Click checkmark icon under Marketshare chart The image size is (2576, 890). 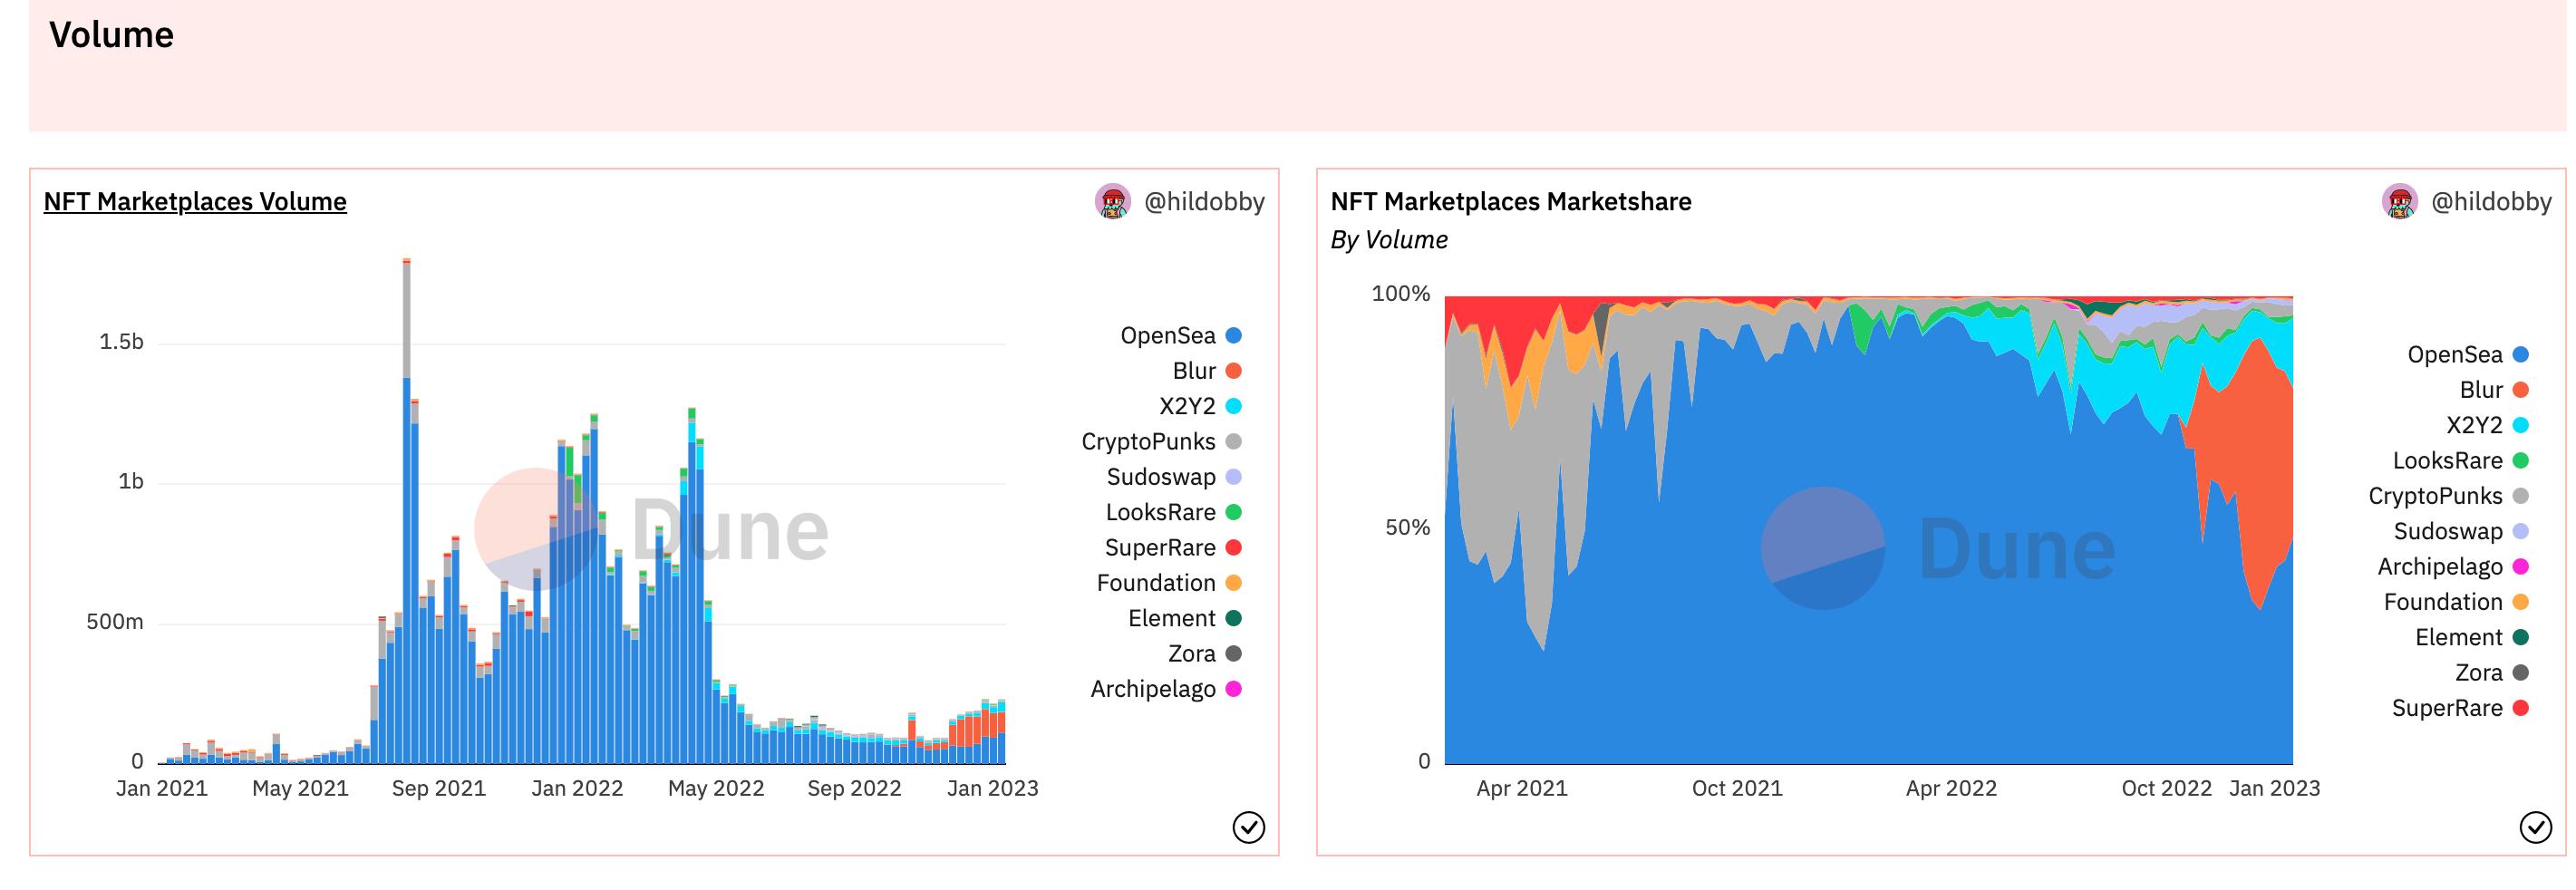[x=2535, y=827]
